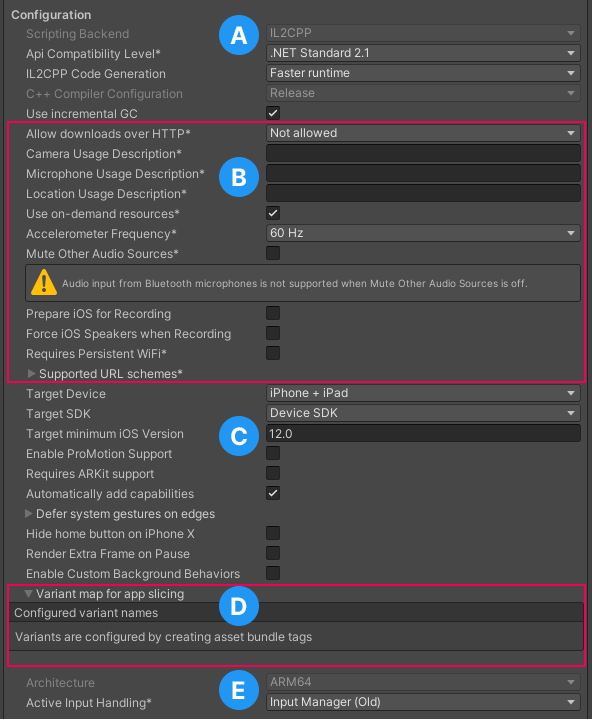This screenshot has width=592, height=719.
Task: Click the Configuration section heading
Action: pos(51,15)
